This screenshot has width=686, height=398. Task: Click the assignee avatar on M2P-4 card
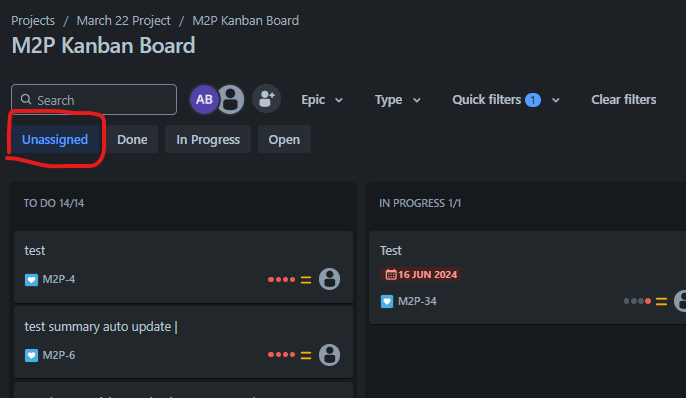329,279
